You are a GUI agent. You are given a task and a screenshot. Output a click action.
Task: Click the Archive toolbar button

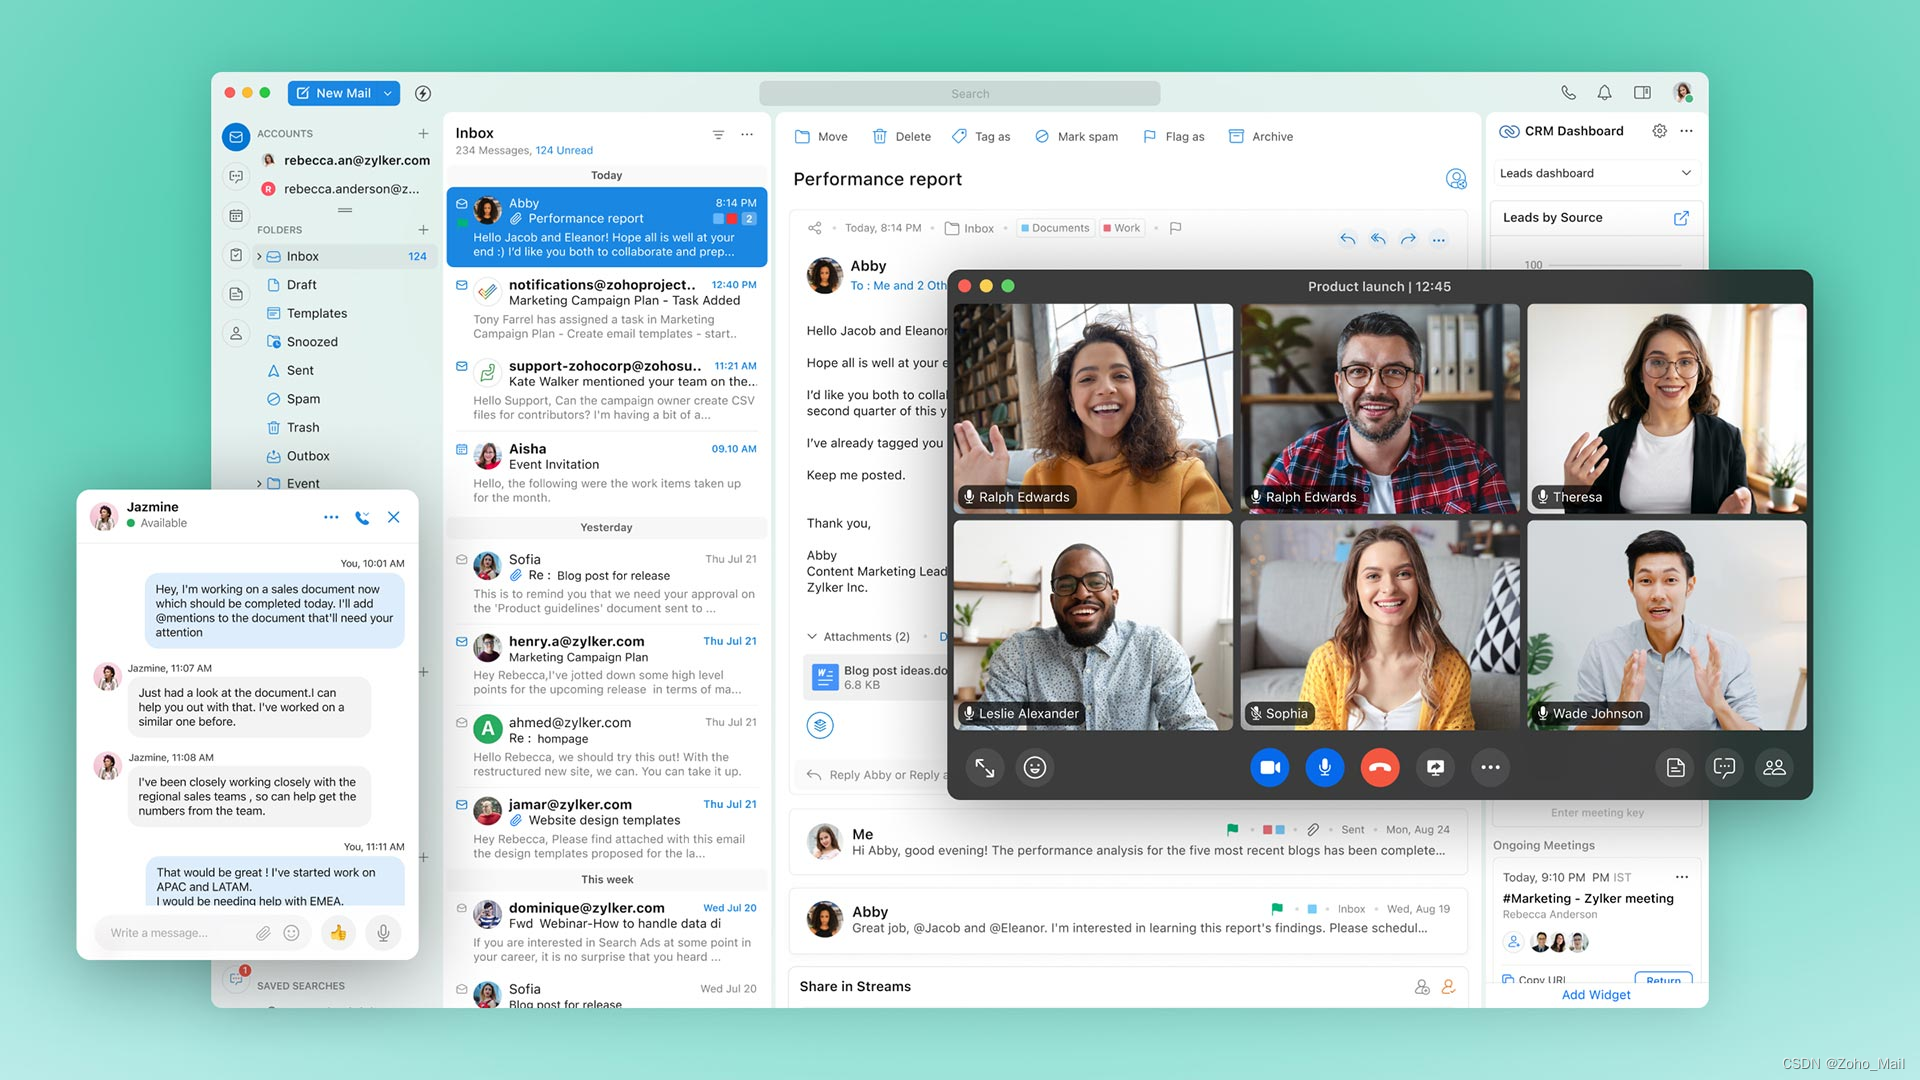click(x=1260, y=137)
